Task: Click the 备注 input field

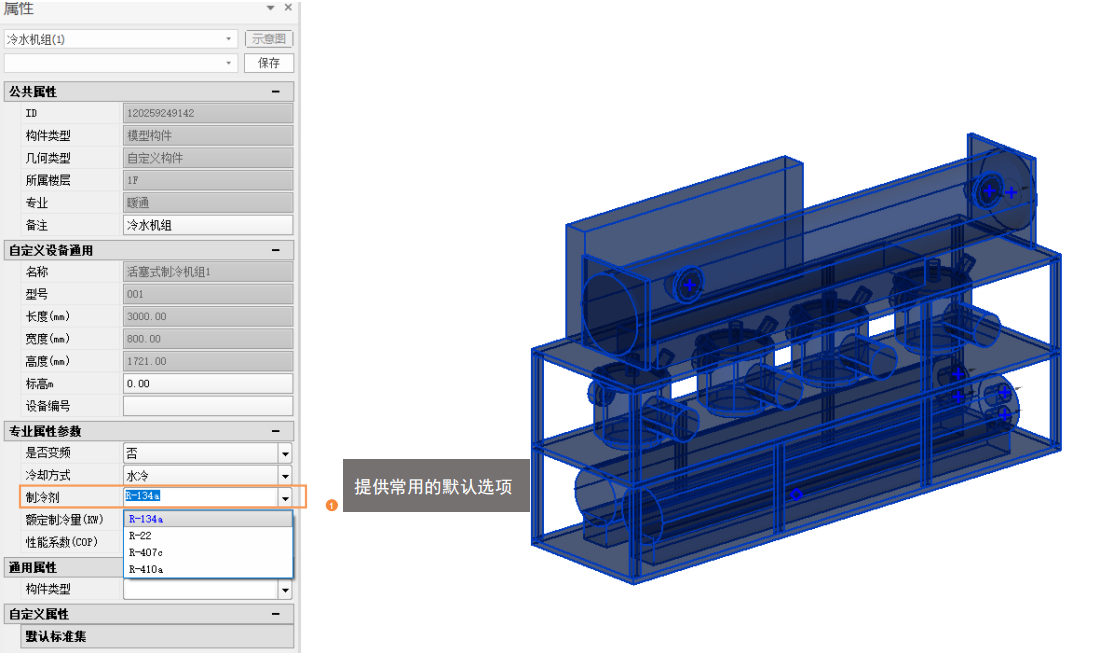Action: pos(208,226)
